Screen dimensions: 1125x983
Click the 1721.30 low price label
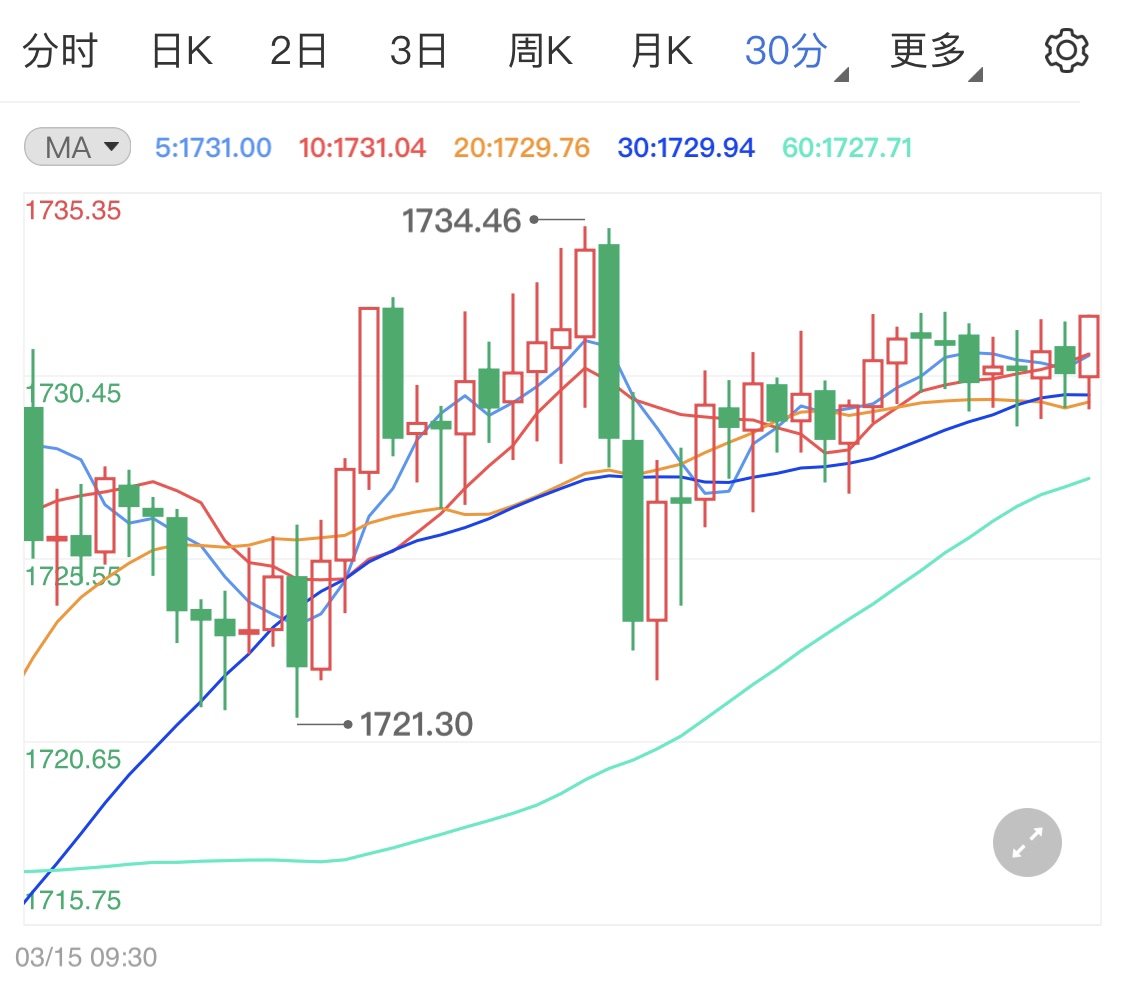coord(416,724)
